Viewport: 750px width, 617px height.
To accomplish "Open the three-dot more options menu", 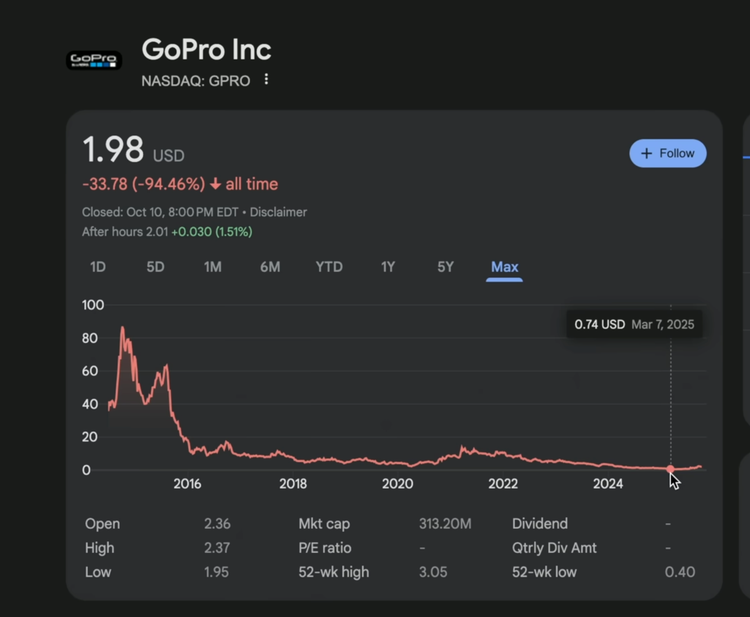I will point(266,80).
